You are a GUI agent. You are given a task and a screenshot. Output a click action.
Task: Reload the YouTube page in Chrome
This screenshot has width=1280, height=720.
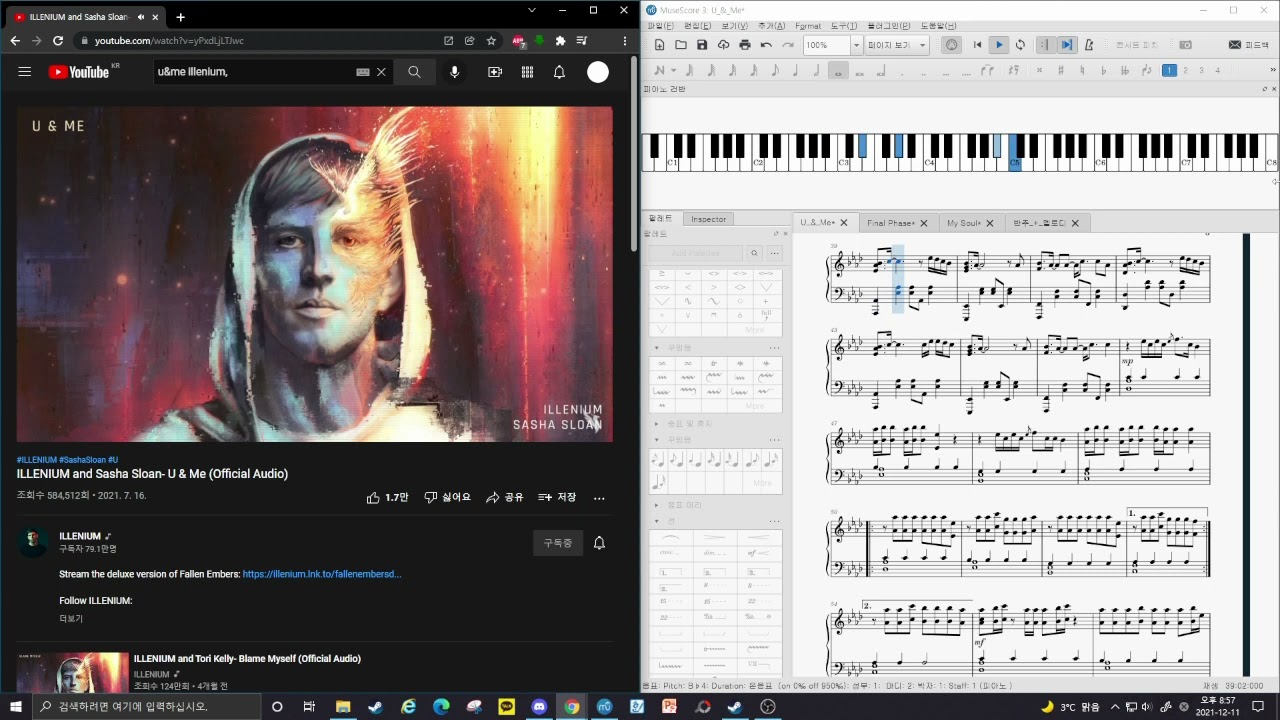tap(57, 41)
